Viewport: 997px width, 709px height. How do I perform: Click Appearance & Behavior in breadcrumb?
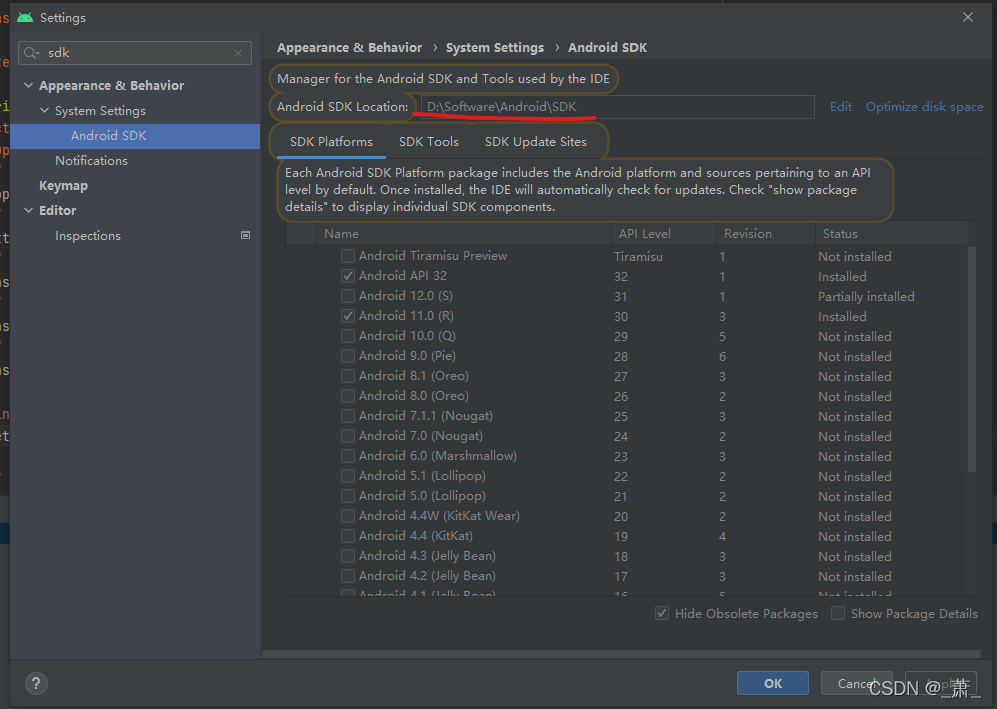[349, 48]
